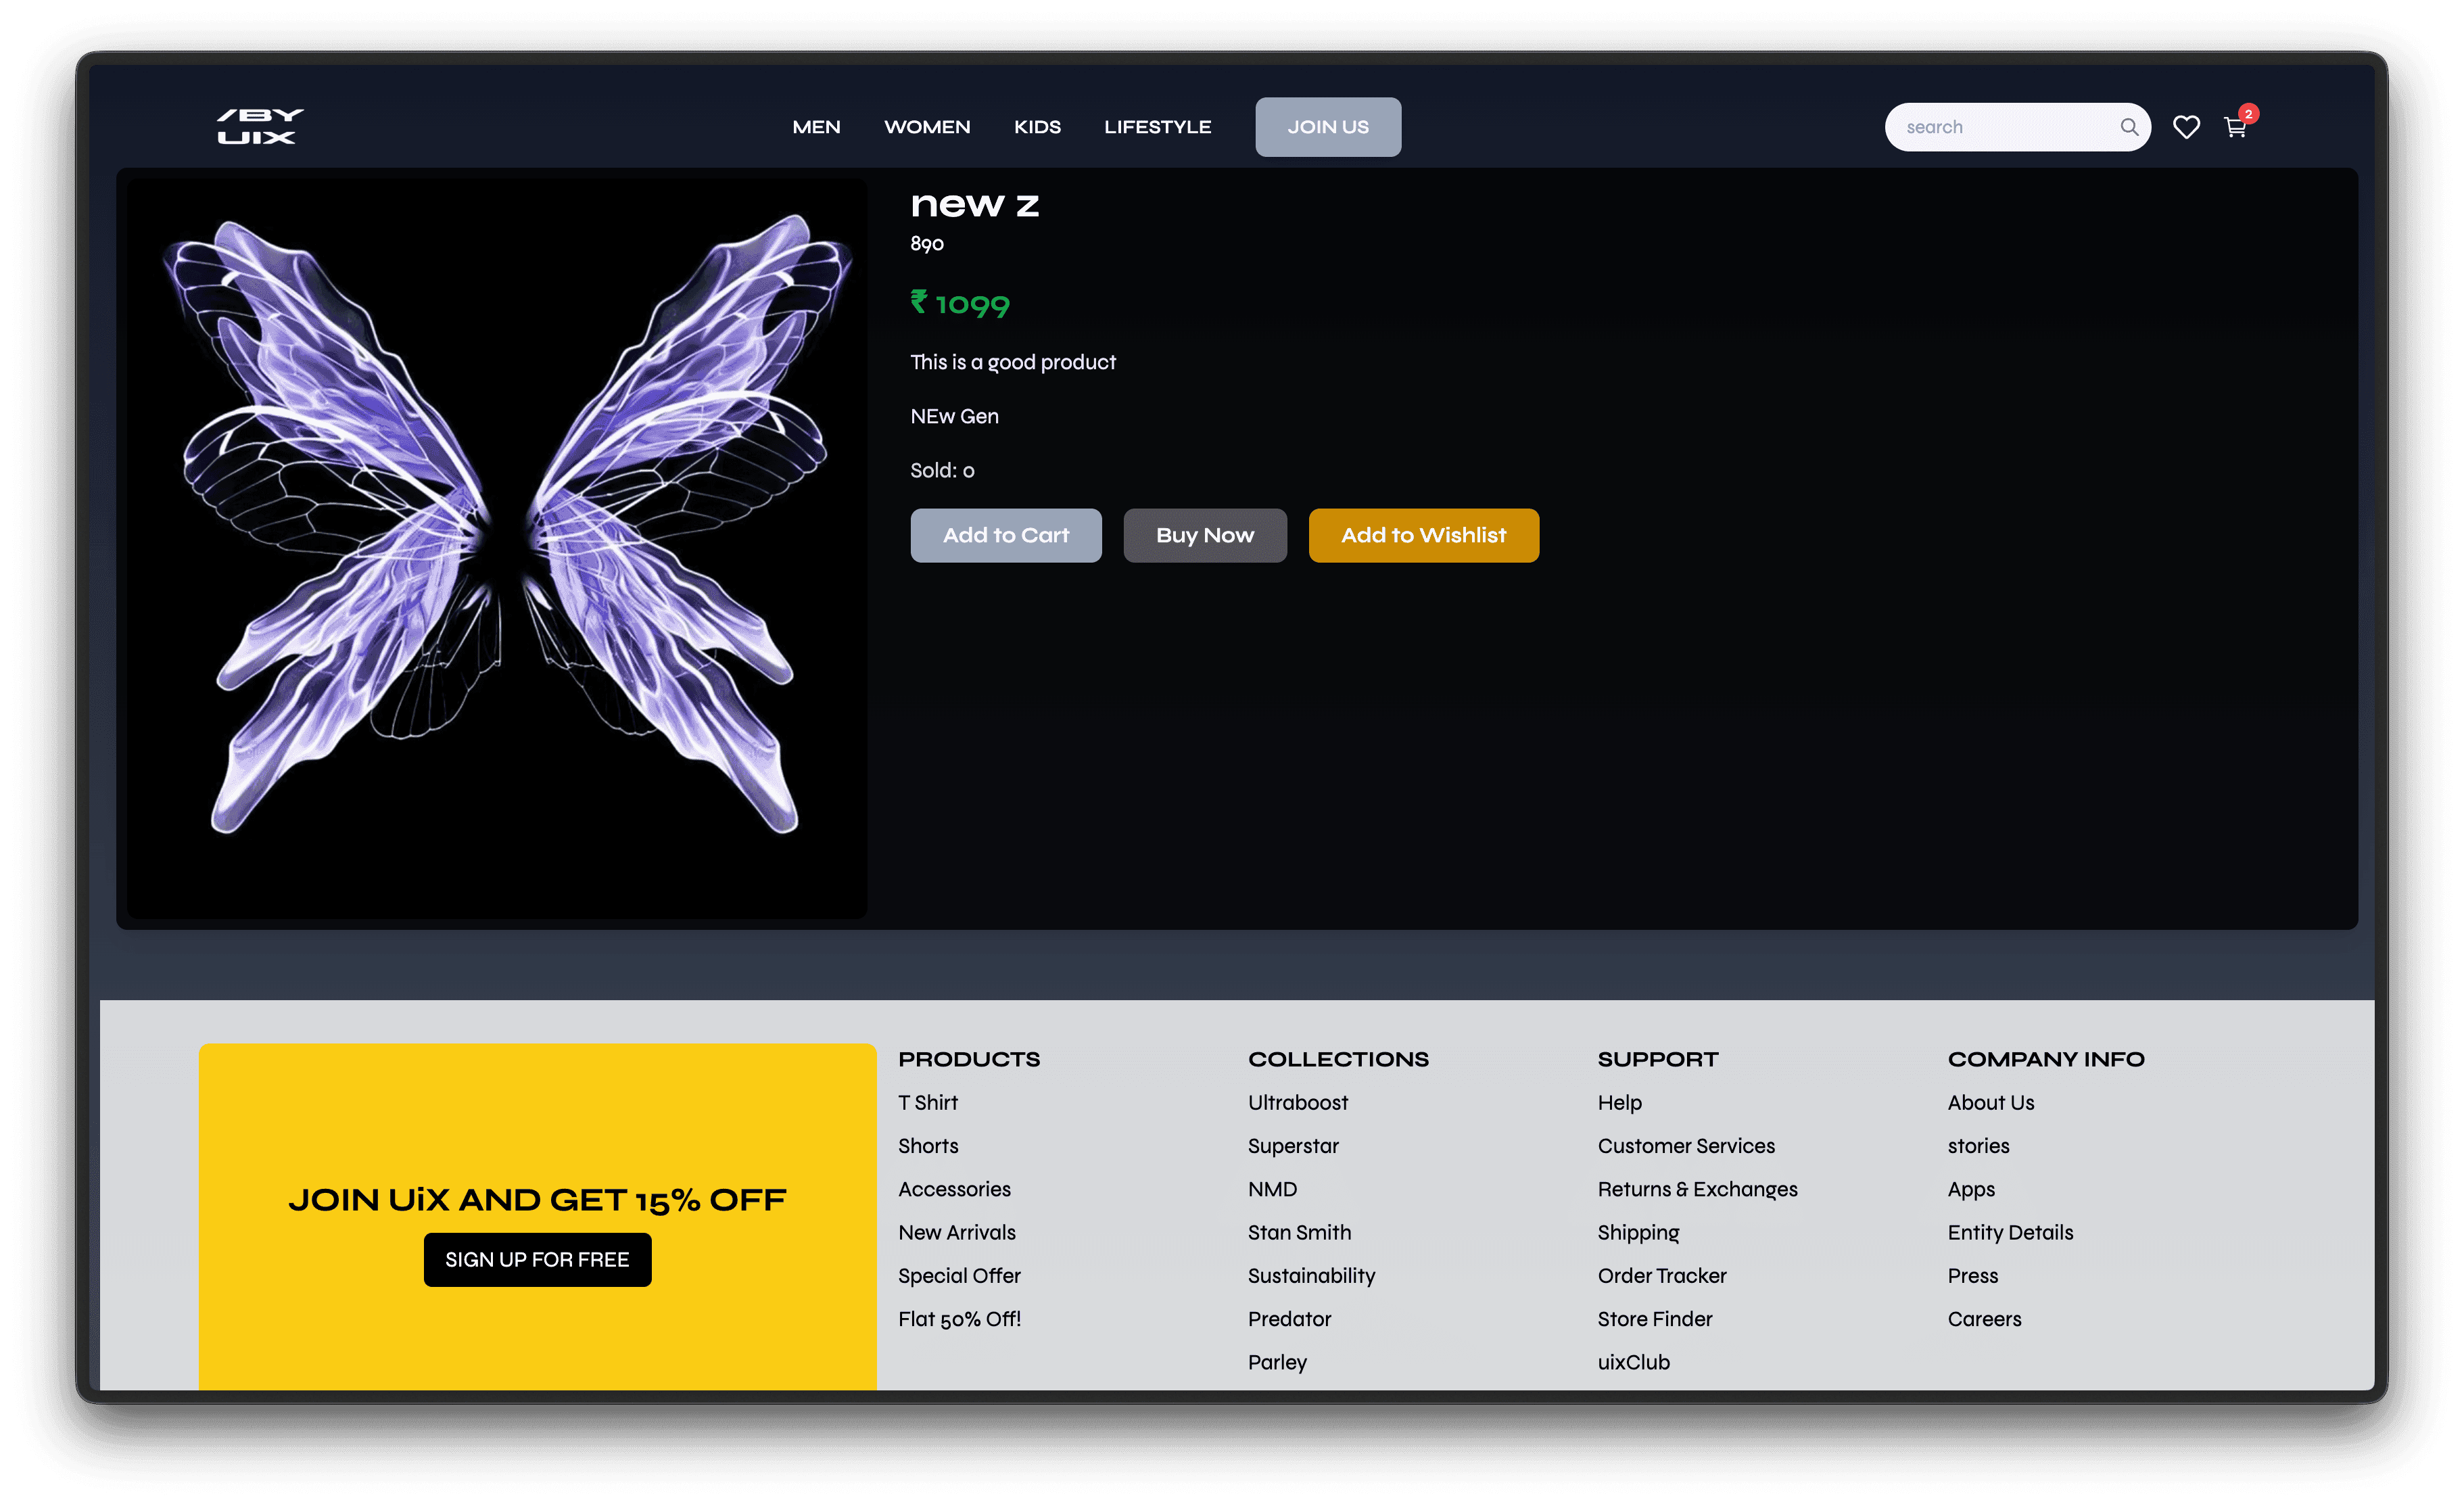Open the About Us link
The width and height of the screenshot is (2464, 1504).
1990,1103
